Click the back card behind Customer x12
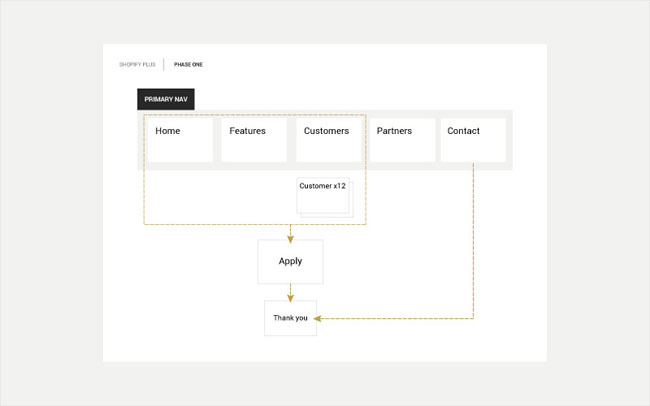This screenshot has height=406, width=650. pos(352,214)
